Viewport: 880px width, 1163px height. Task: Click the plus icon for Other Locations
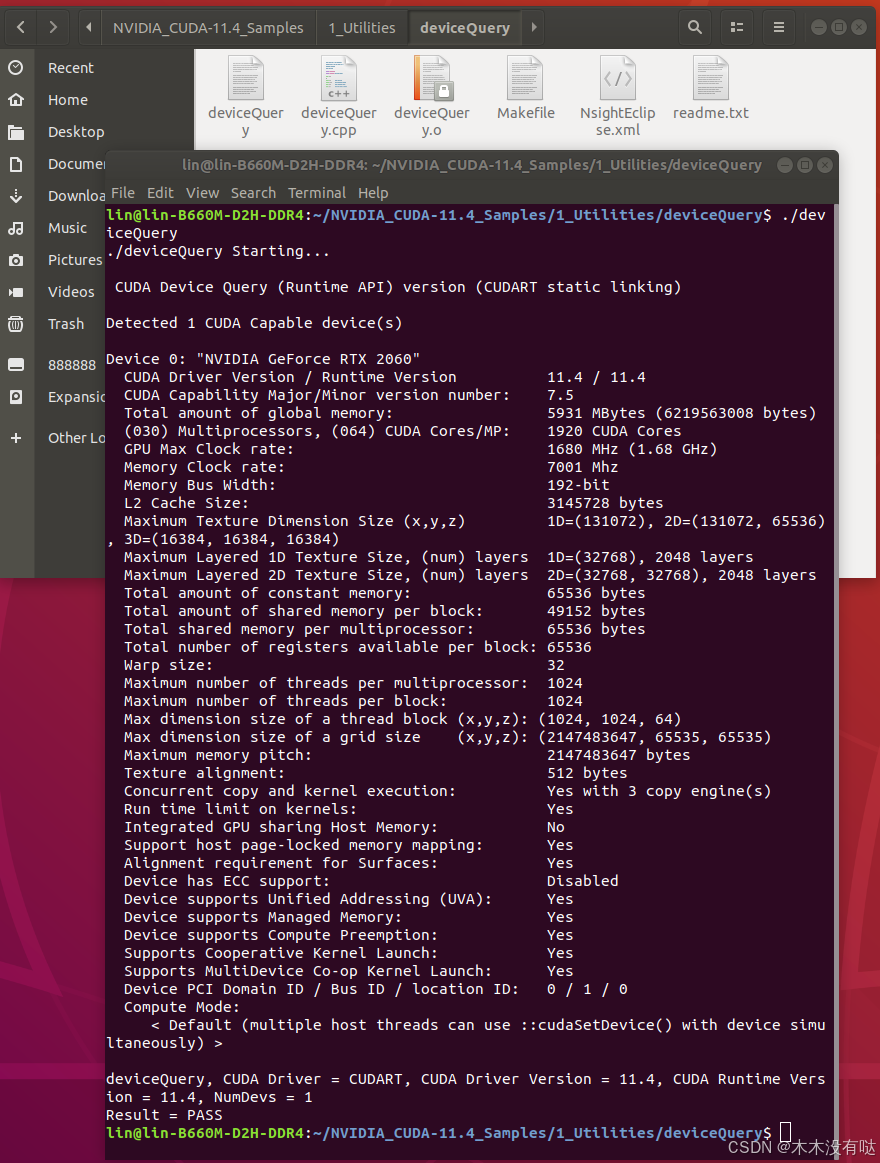pyautogui.click(x=16, y=438)
